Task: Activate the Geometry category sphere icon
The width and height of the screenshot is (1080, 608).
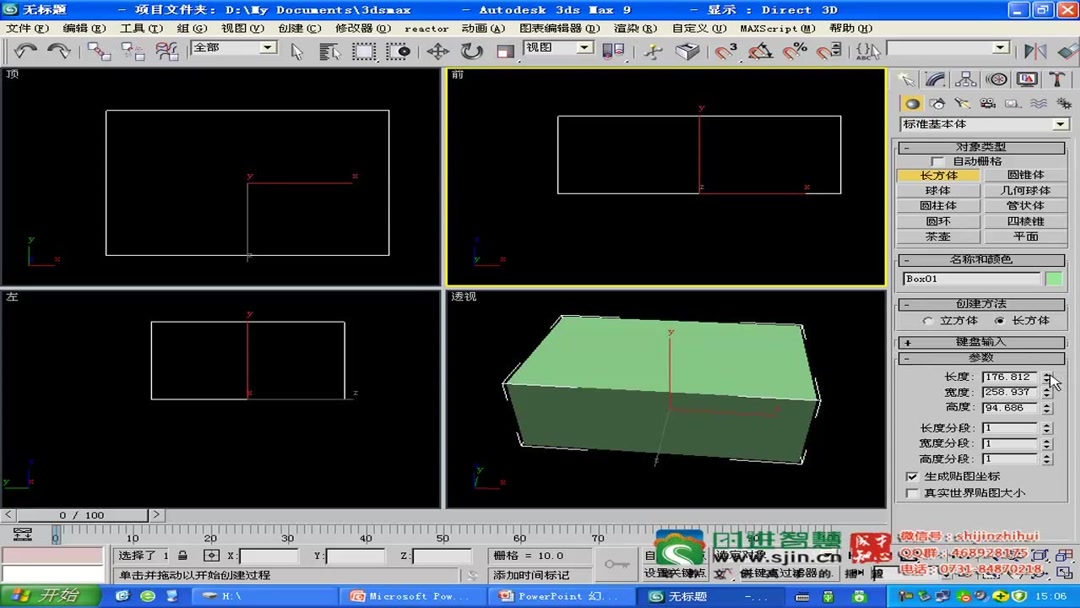Action: (911, 103)
